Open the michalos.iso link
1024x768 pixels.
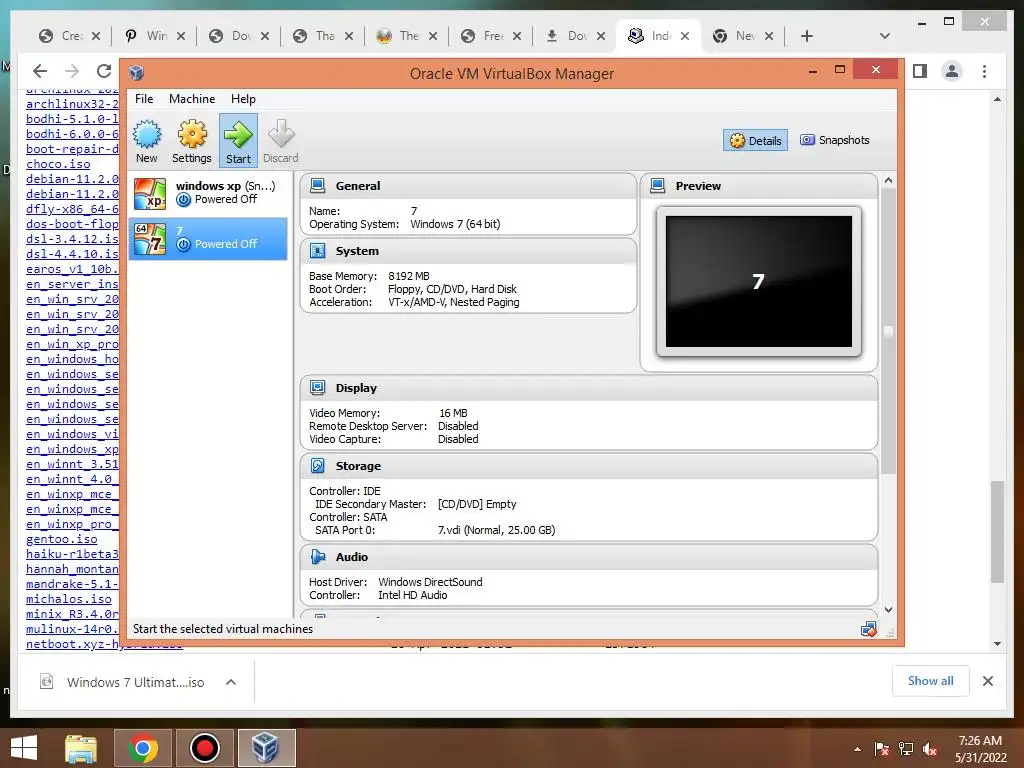69,599
